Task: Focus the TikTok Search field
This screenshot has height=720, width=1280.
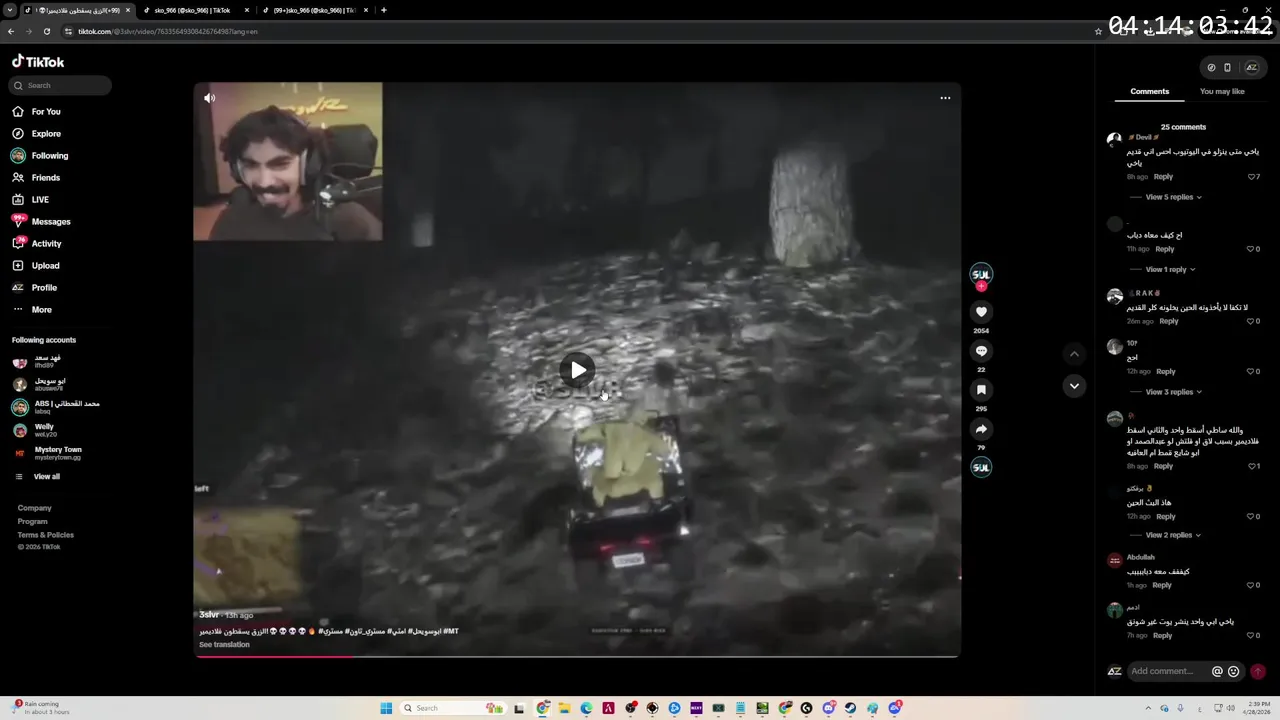Action: coord(62,85)
